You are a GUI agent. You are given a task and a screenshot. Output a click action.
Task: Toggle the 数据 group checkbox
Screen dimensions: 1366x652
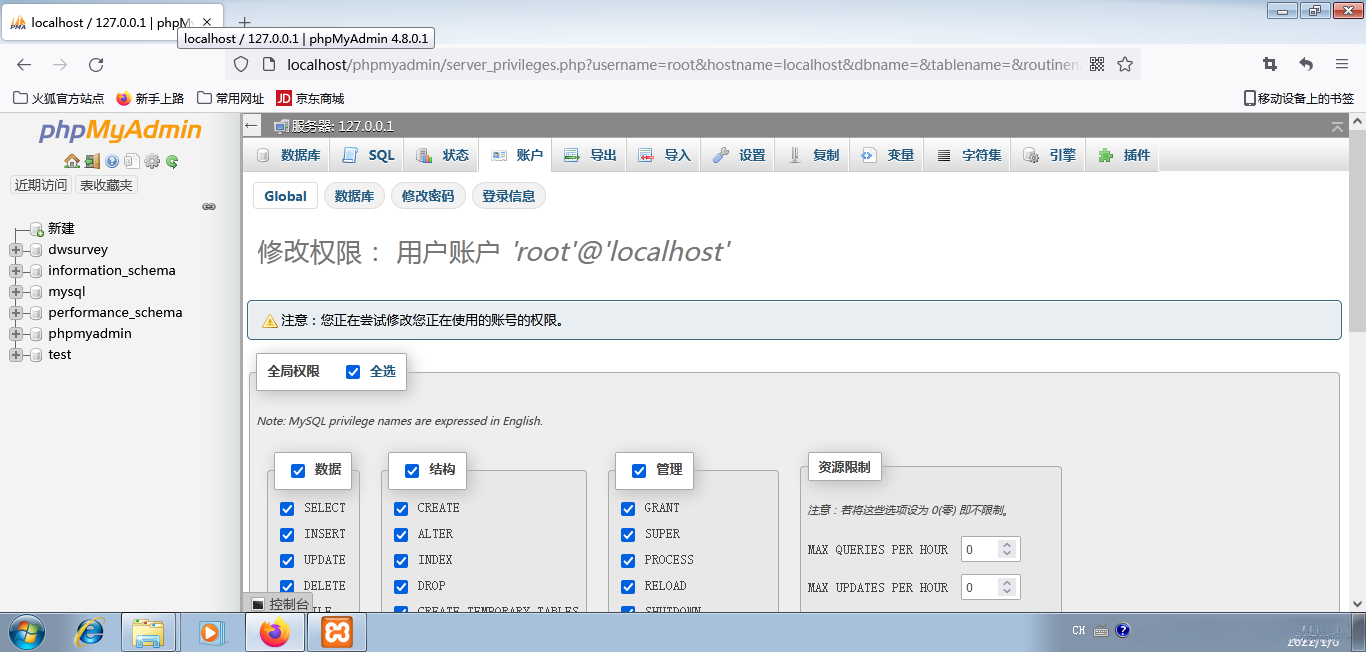coord(298,471)
